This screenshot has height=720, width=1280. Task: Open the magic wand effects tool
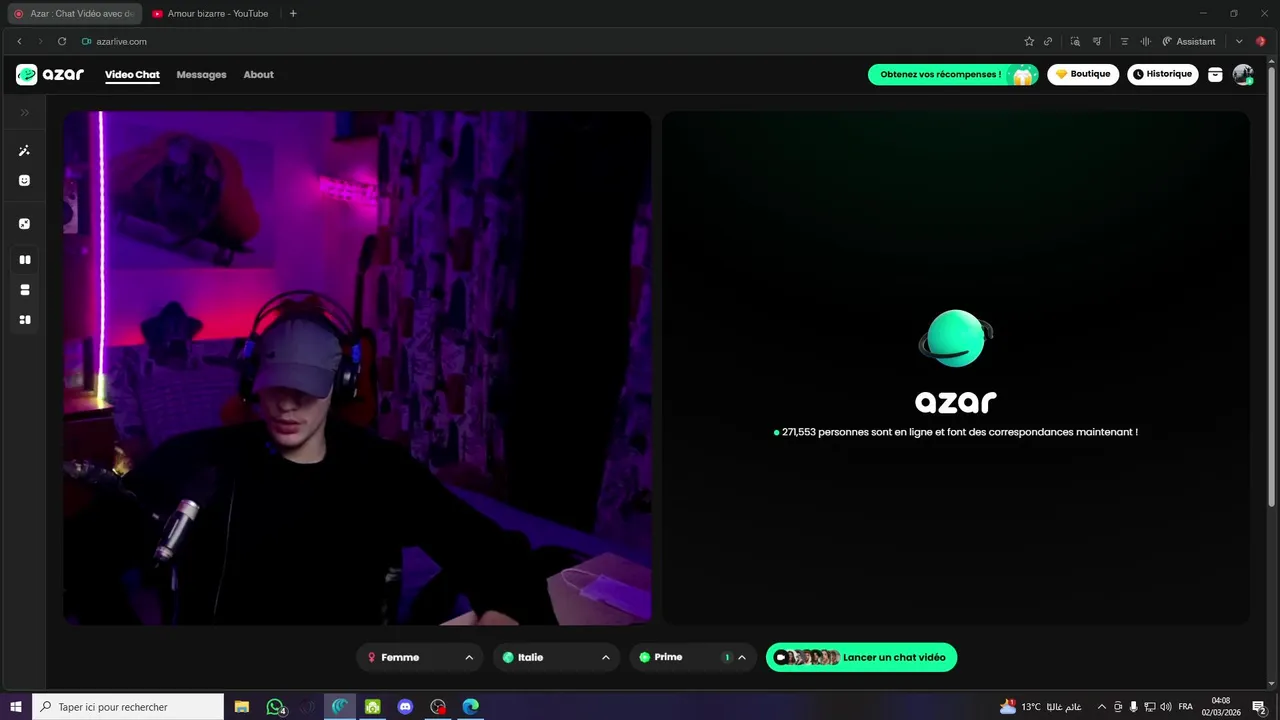point(25,151)
